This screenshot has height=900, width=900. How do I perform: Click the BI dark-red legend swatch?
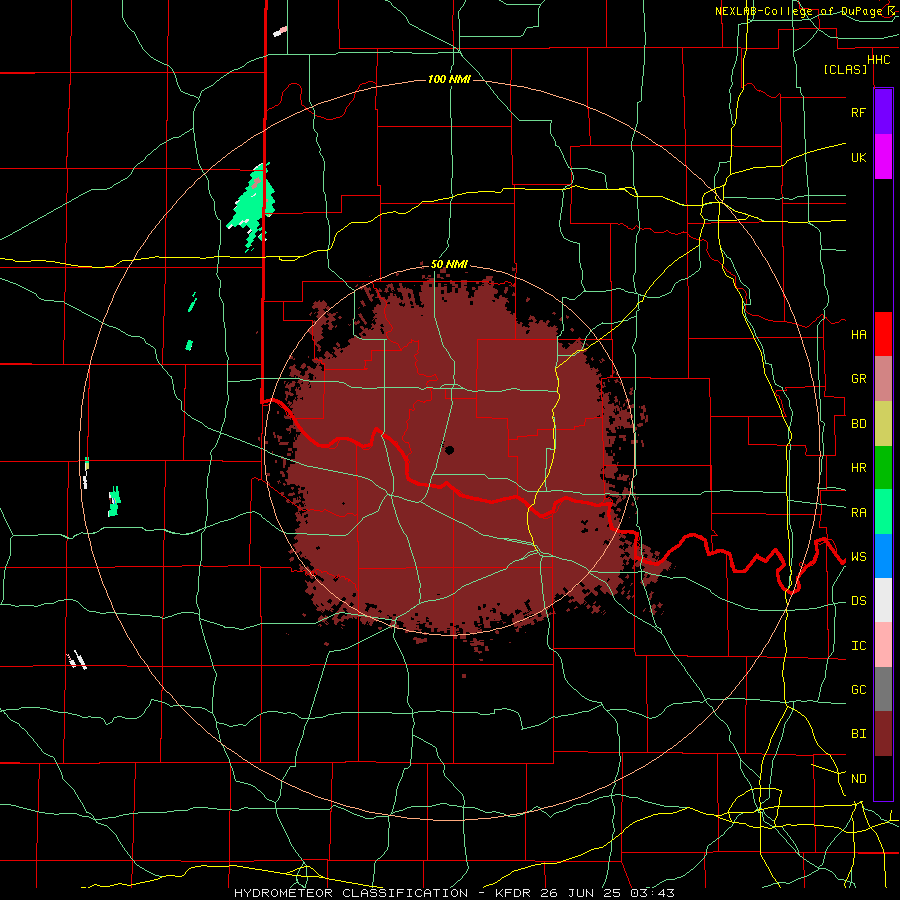click(883, 734)
